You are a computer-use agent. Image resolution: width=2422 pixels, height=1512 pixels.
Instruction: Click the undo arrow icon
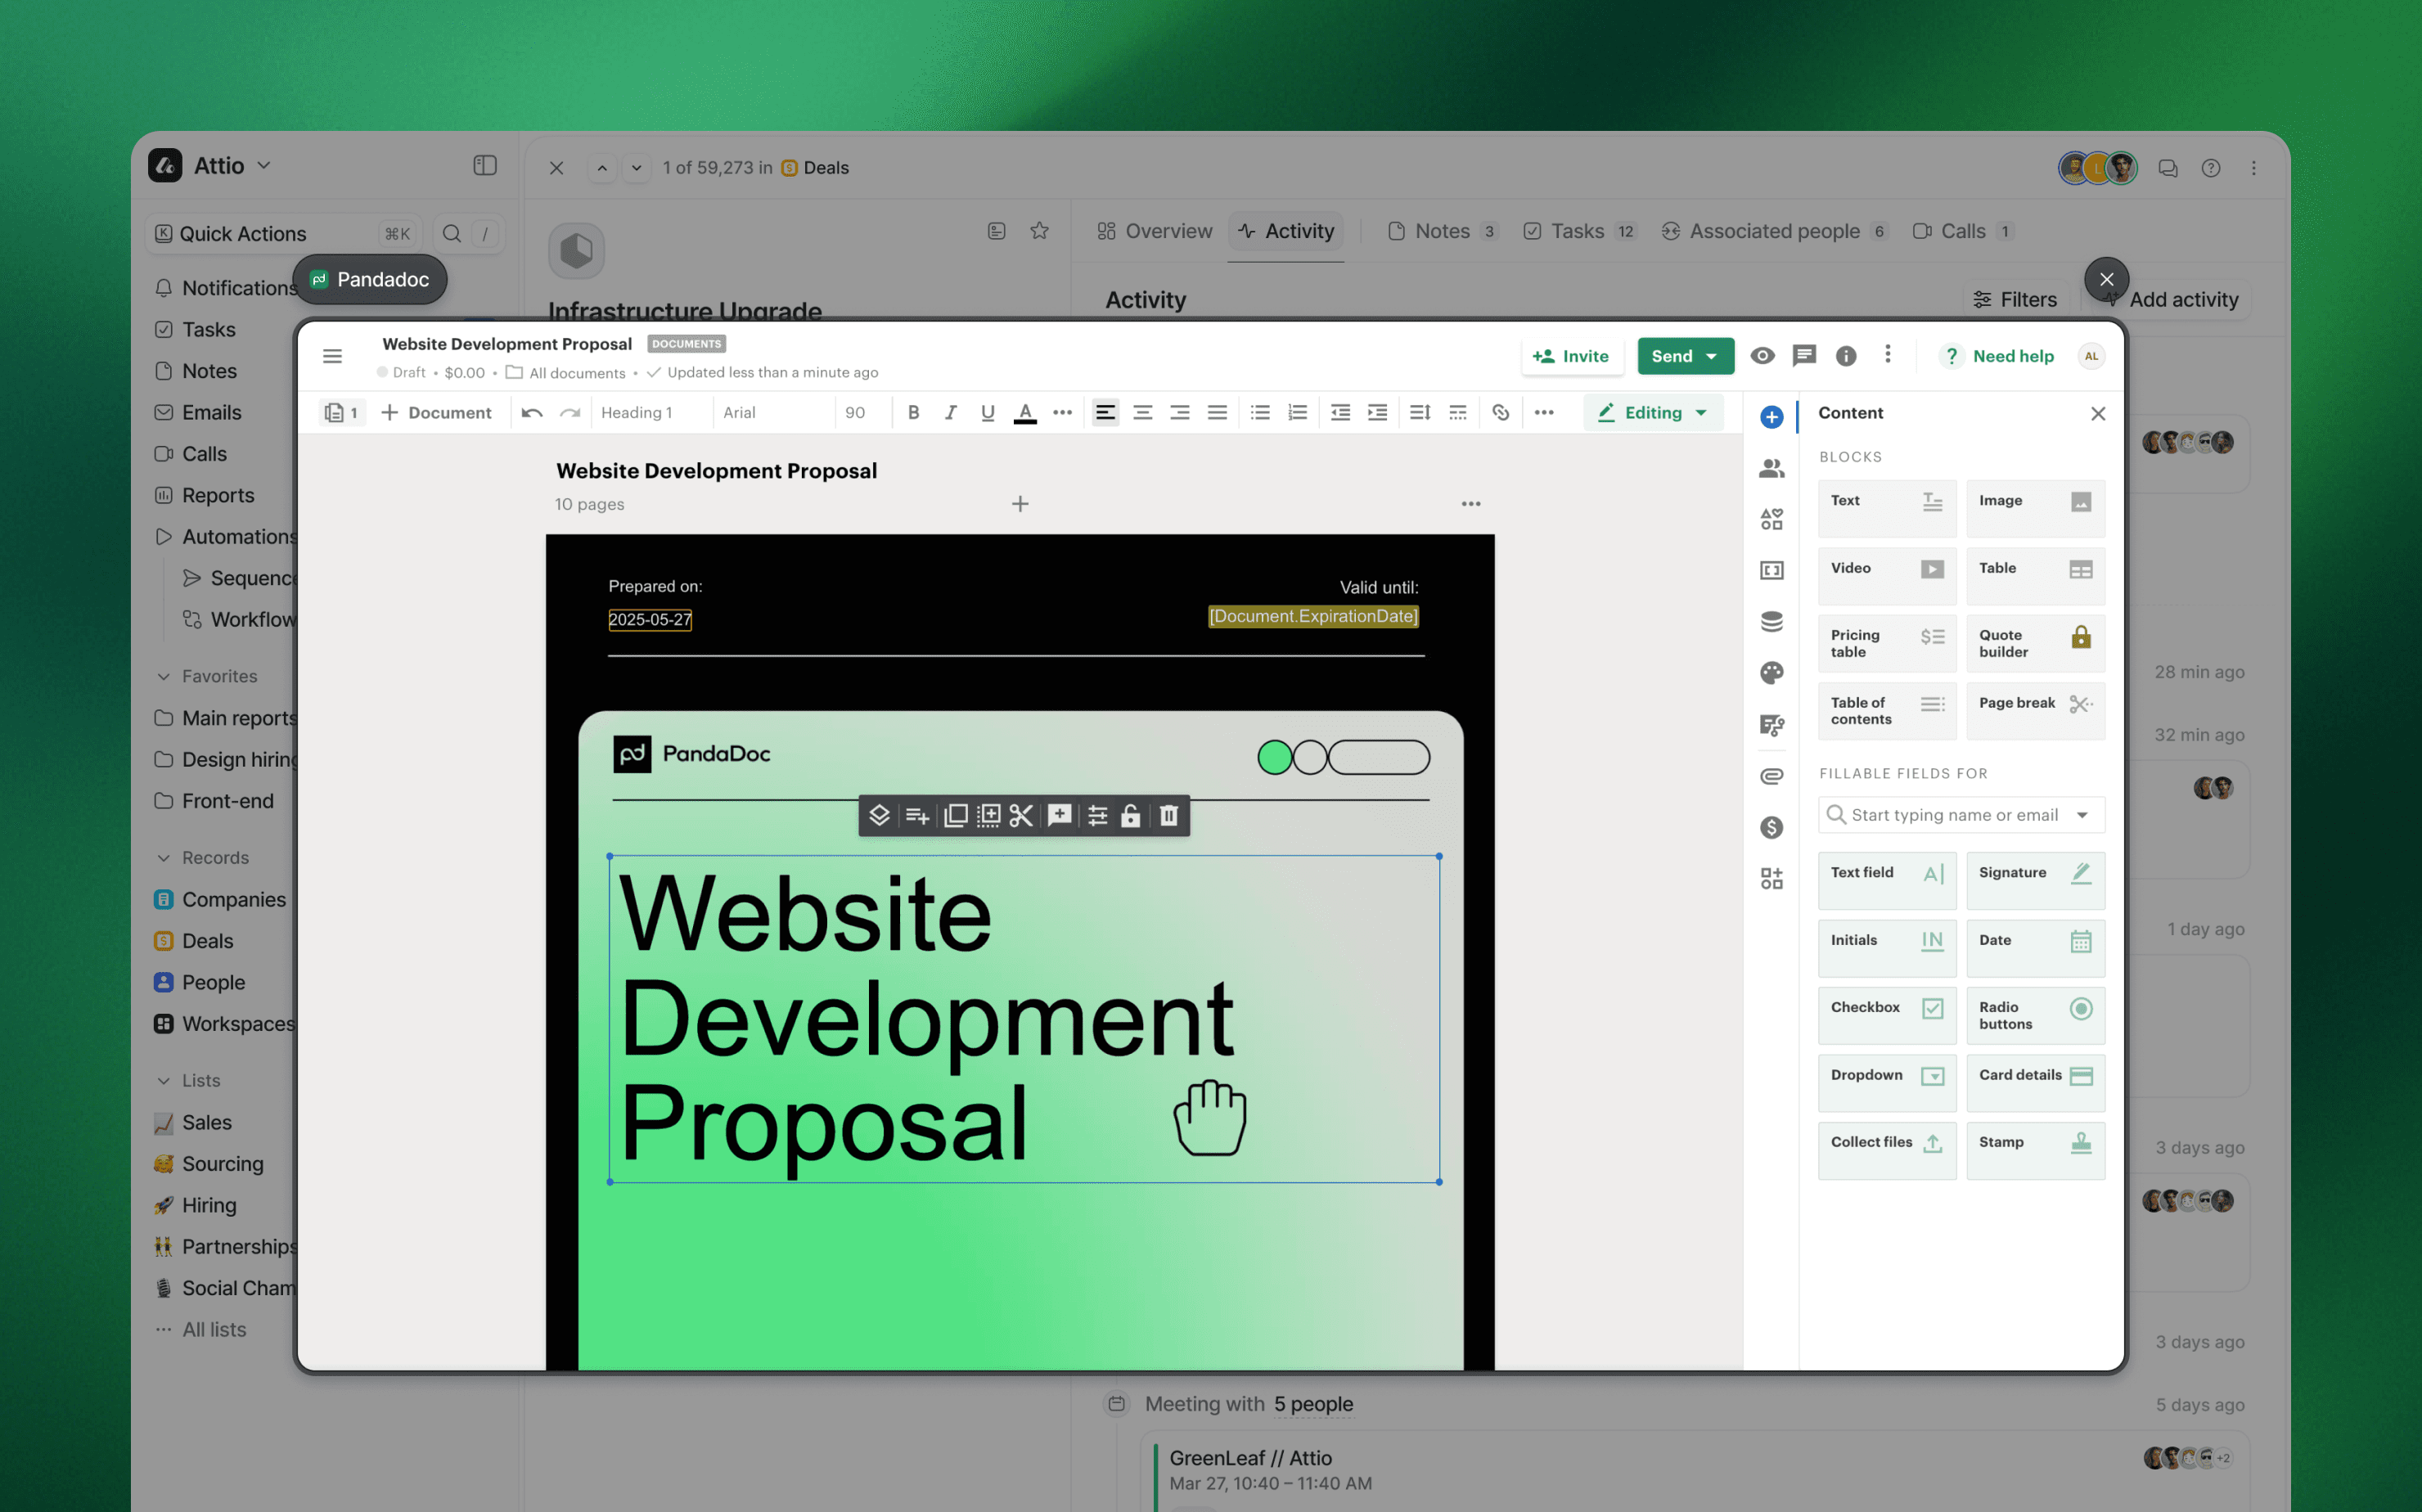(532, 412)
